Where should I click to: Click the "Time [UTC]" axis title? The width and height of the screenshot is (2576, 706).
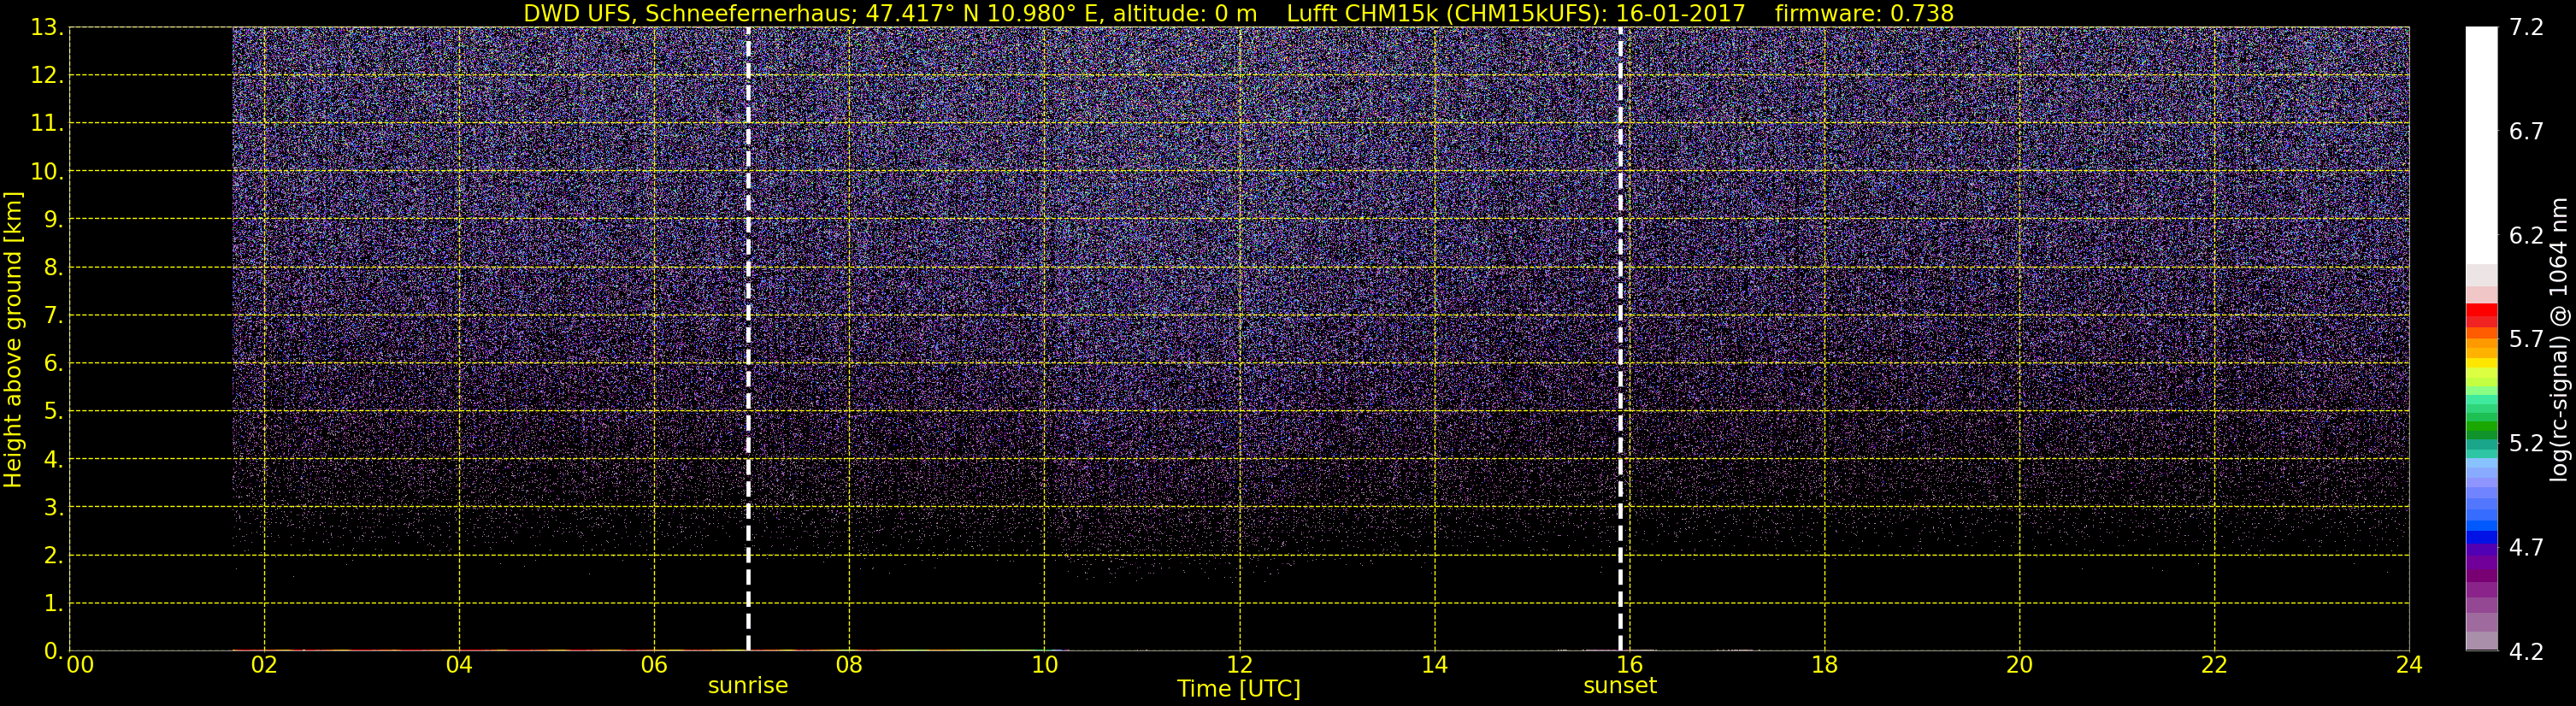click(x=1239, y=689)
